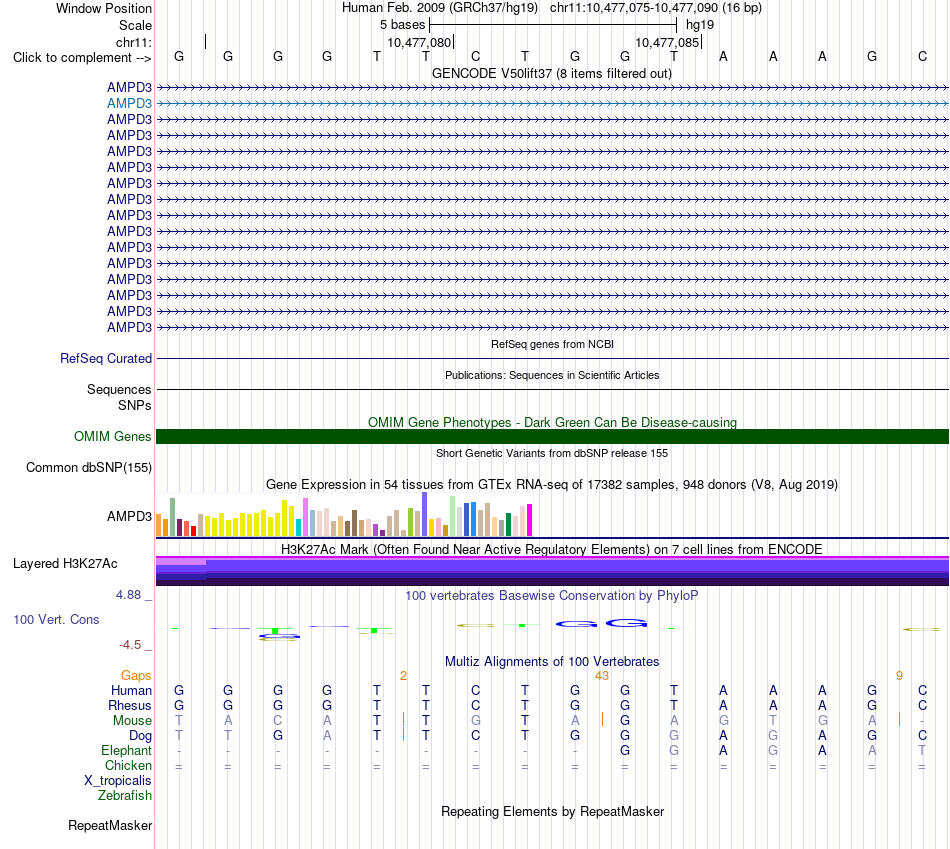Open the GTEx Gene Expression track title
This screenshot has height=849, width=950.
click(x=552, y=484)
